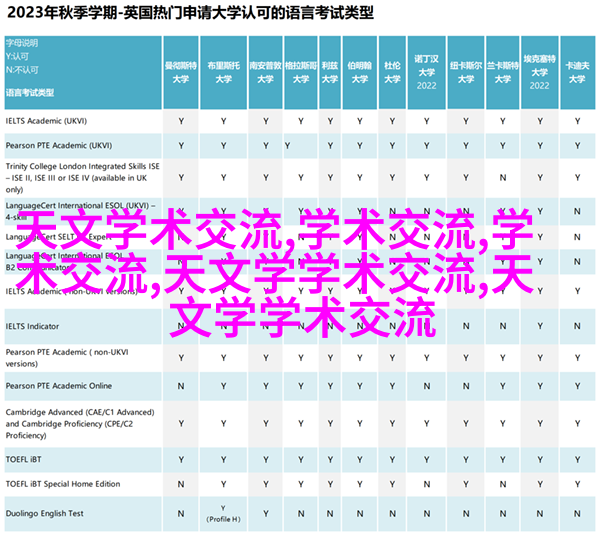
Task: Select Pearson PTE (UKVI) Y under 格拉斯哥大学
Action: 287,146
